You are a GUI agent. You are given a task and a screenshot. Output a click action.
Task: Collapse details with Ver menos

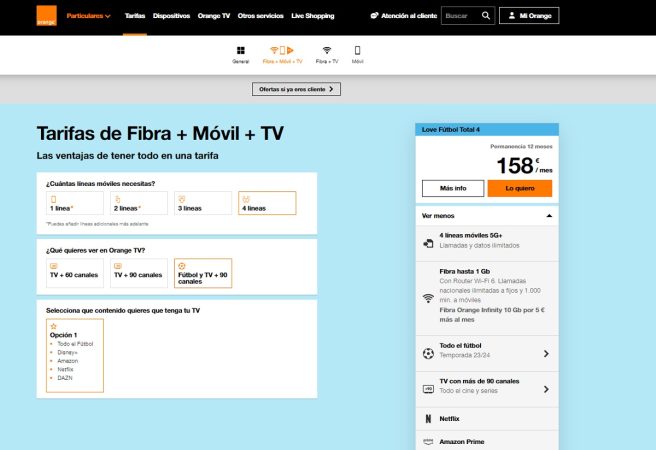[485, 215]
